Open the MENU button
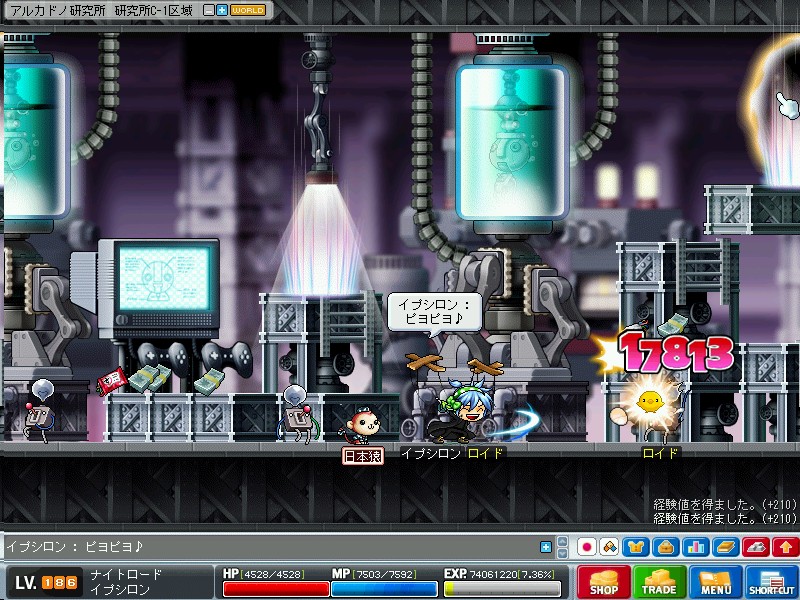Screen dimensions: 800x600 (x=715, y=582)
